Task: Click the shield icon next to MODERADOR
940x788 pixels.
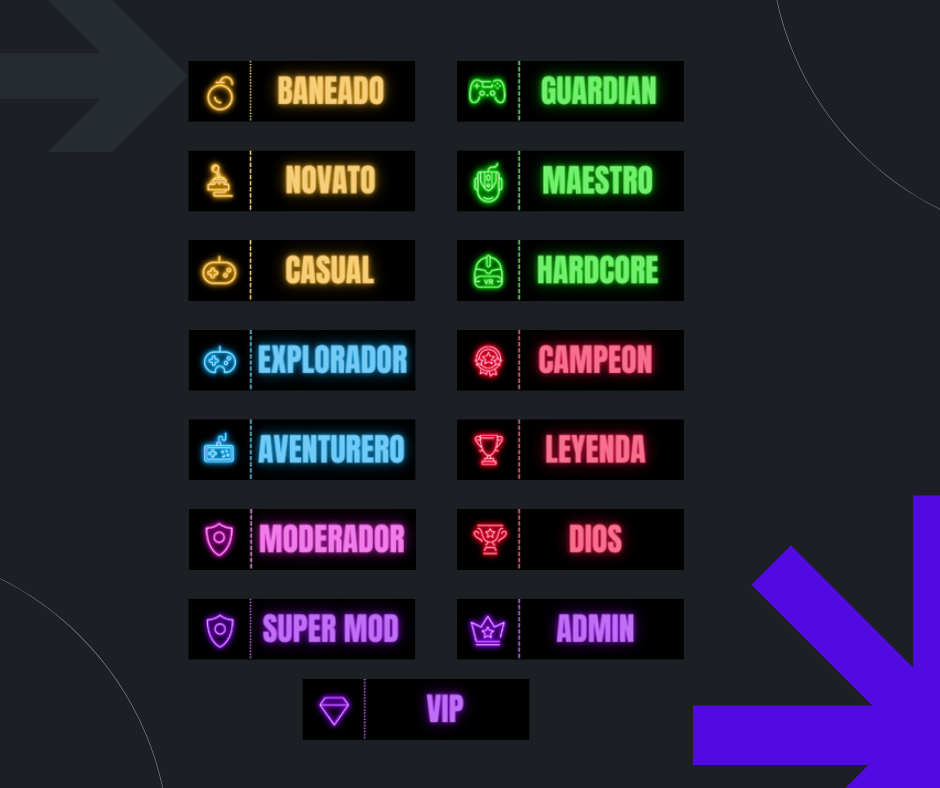Action: (219, 539)
